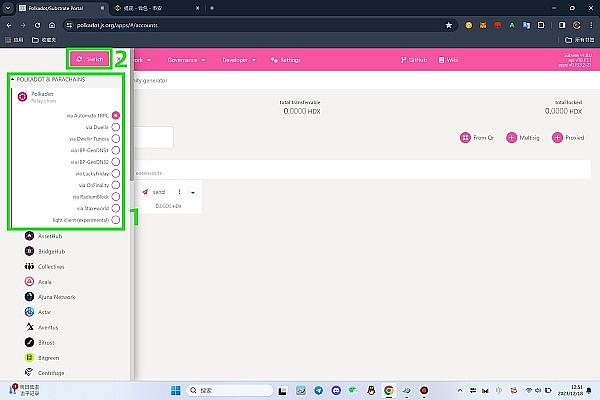Click the send button on account row
The image size is (600, 400).
(x=153, y=192)
